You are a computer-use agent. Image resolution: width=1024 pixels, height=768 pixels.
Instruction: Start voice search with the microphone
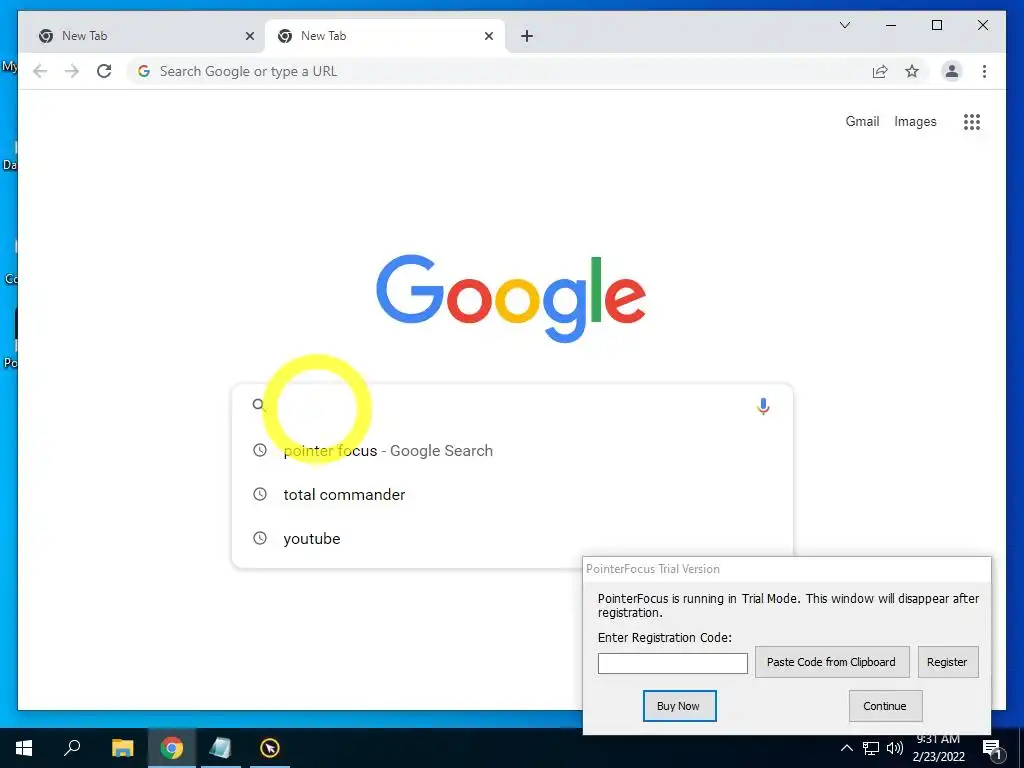pos(763,406)
